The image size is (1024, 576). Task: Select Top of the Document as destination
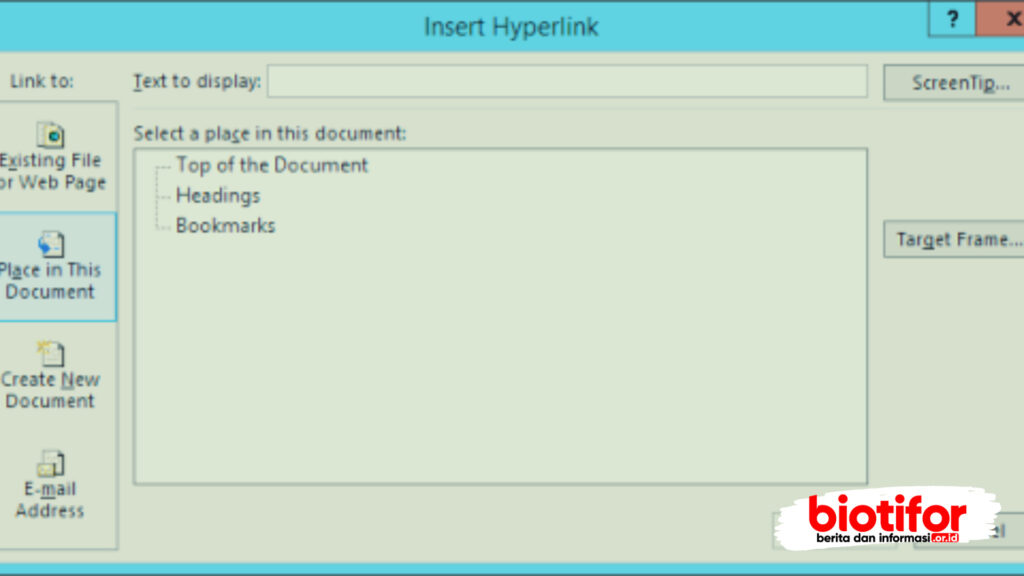pos(270,165)
